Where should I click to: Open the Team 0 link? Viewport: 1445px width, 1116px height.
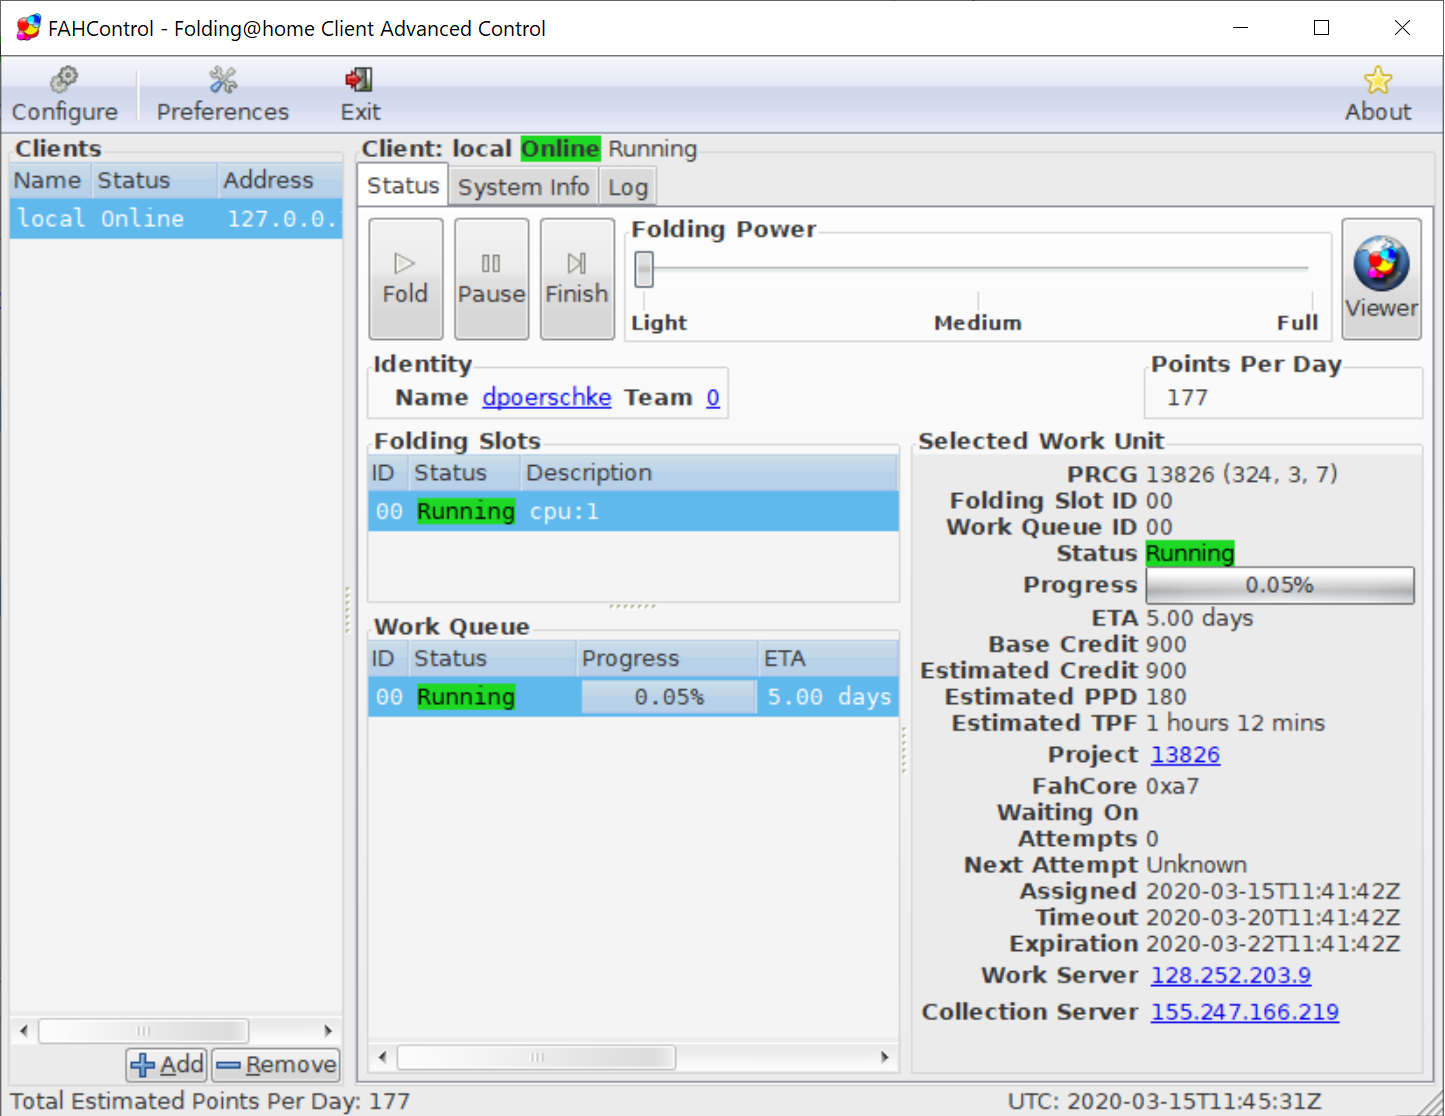tap(713, 397)
